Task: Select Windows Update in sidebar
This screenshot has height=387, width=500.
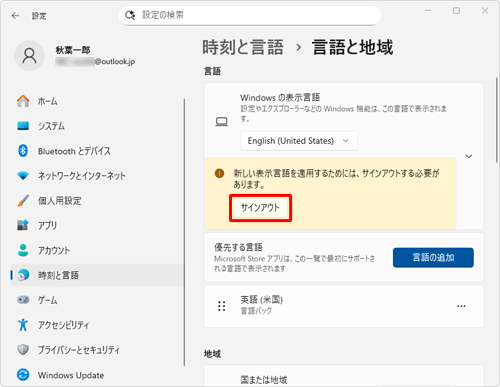Action: (97, 375)
